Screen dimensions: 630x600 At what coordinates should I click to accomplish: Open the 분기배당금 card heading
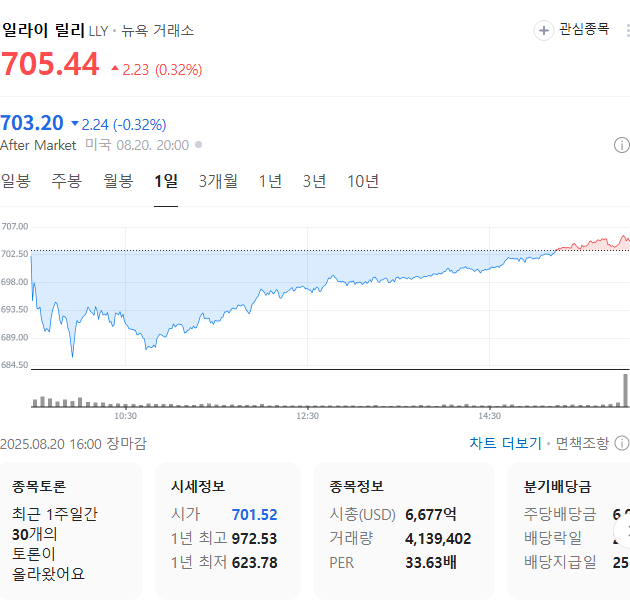point(557,486)
